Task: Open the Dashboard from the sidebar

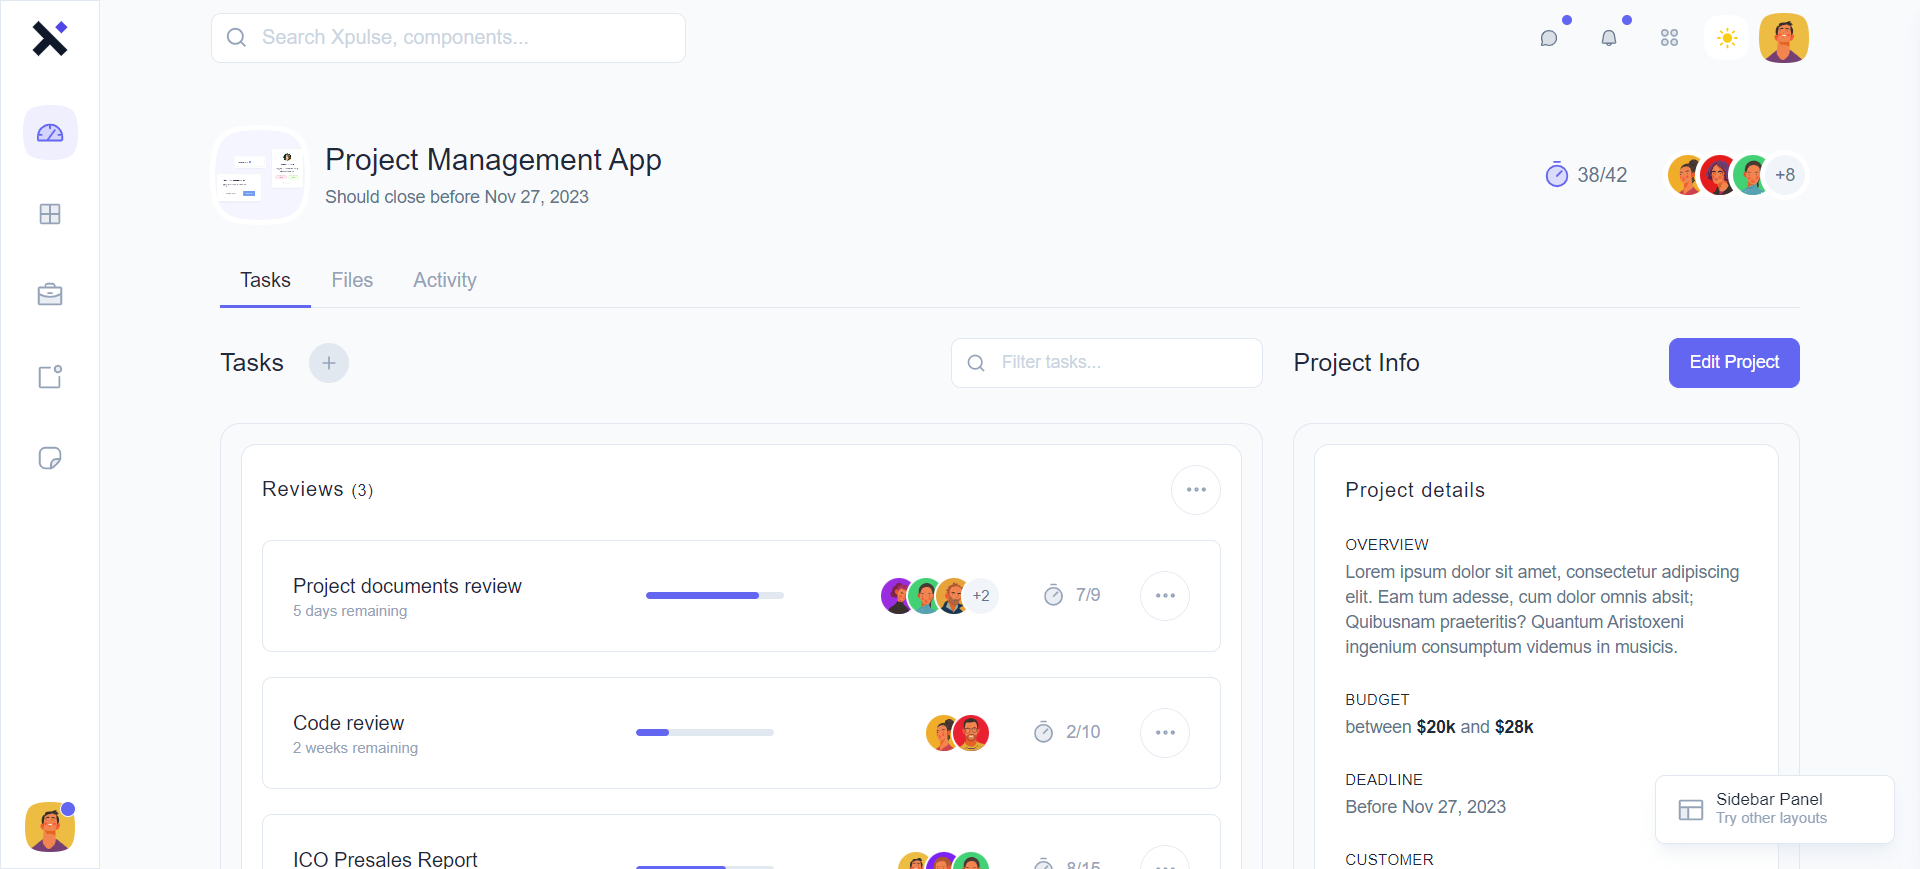Action: tap(50, 132)
